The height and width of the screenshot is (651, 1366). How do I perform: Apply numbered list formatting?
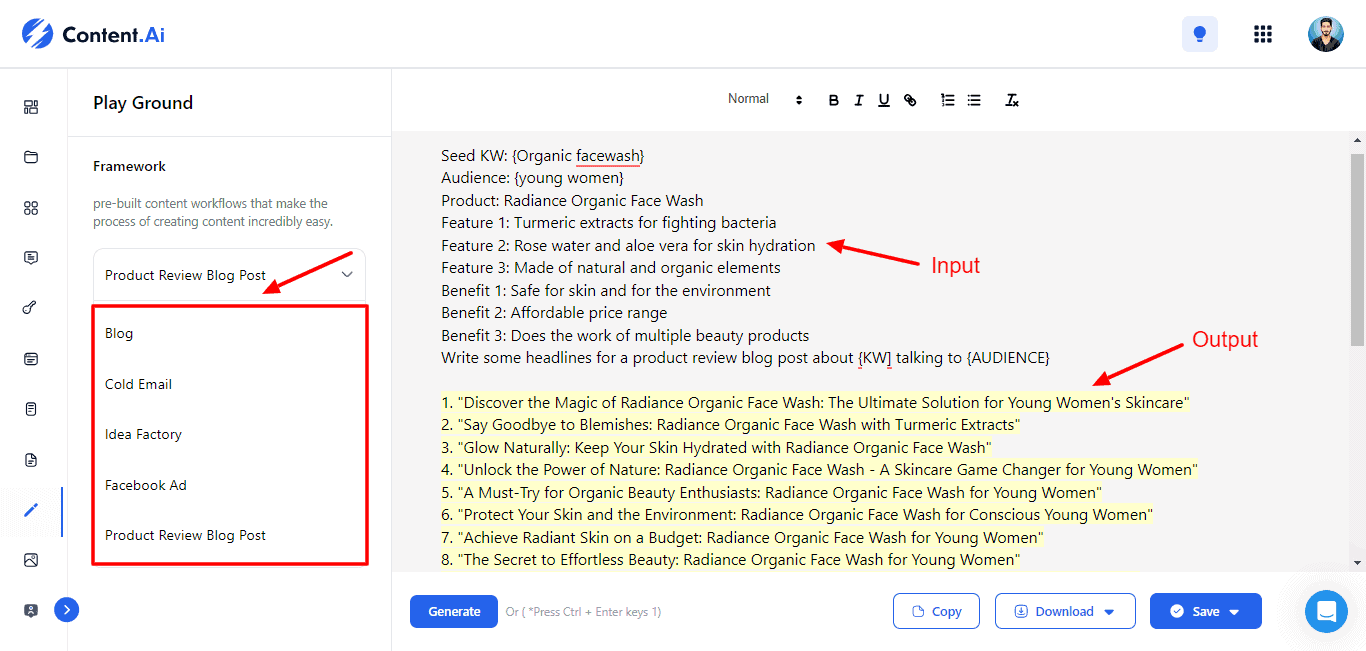(x=947, y=100)
